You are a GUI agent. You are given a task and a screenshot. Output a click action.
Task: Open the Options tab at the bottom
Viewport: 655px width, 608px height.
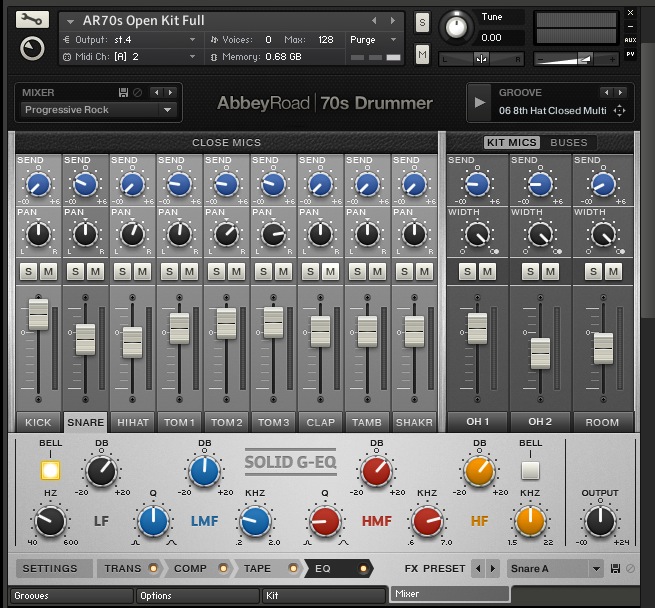[x=198, y=595]
